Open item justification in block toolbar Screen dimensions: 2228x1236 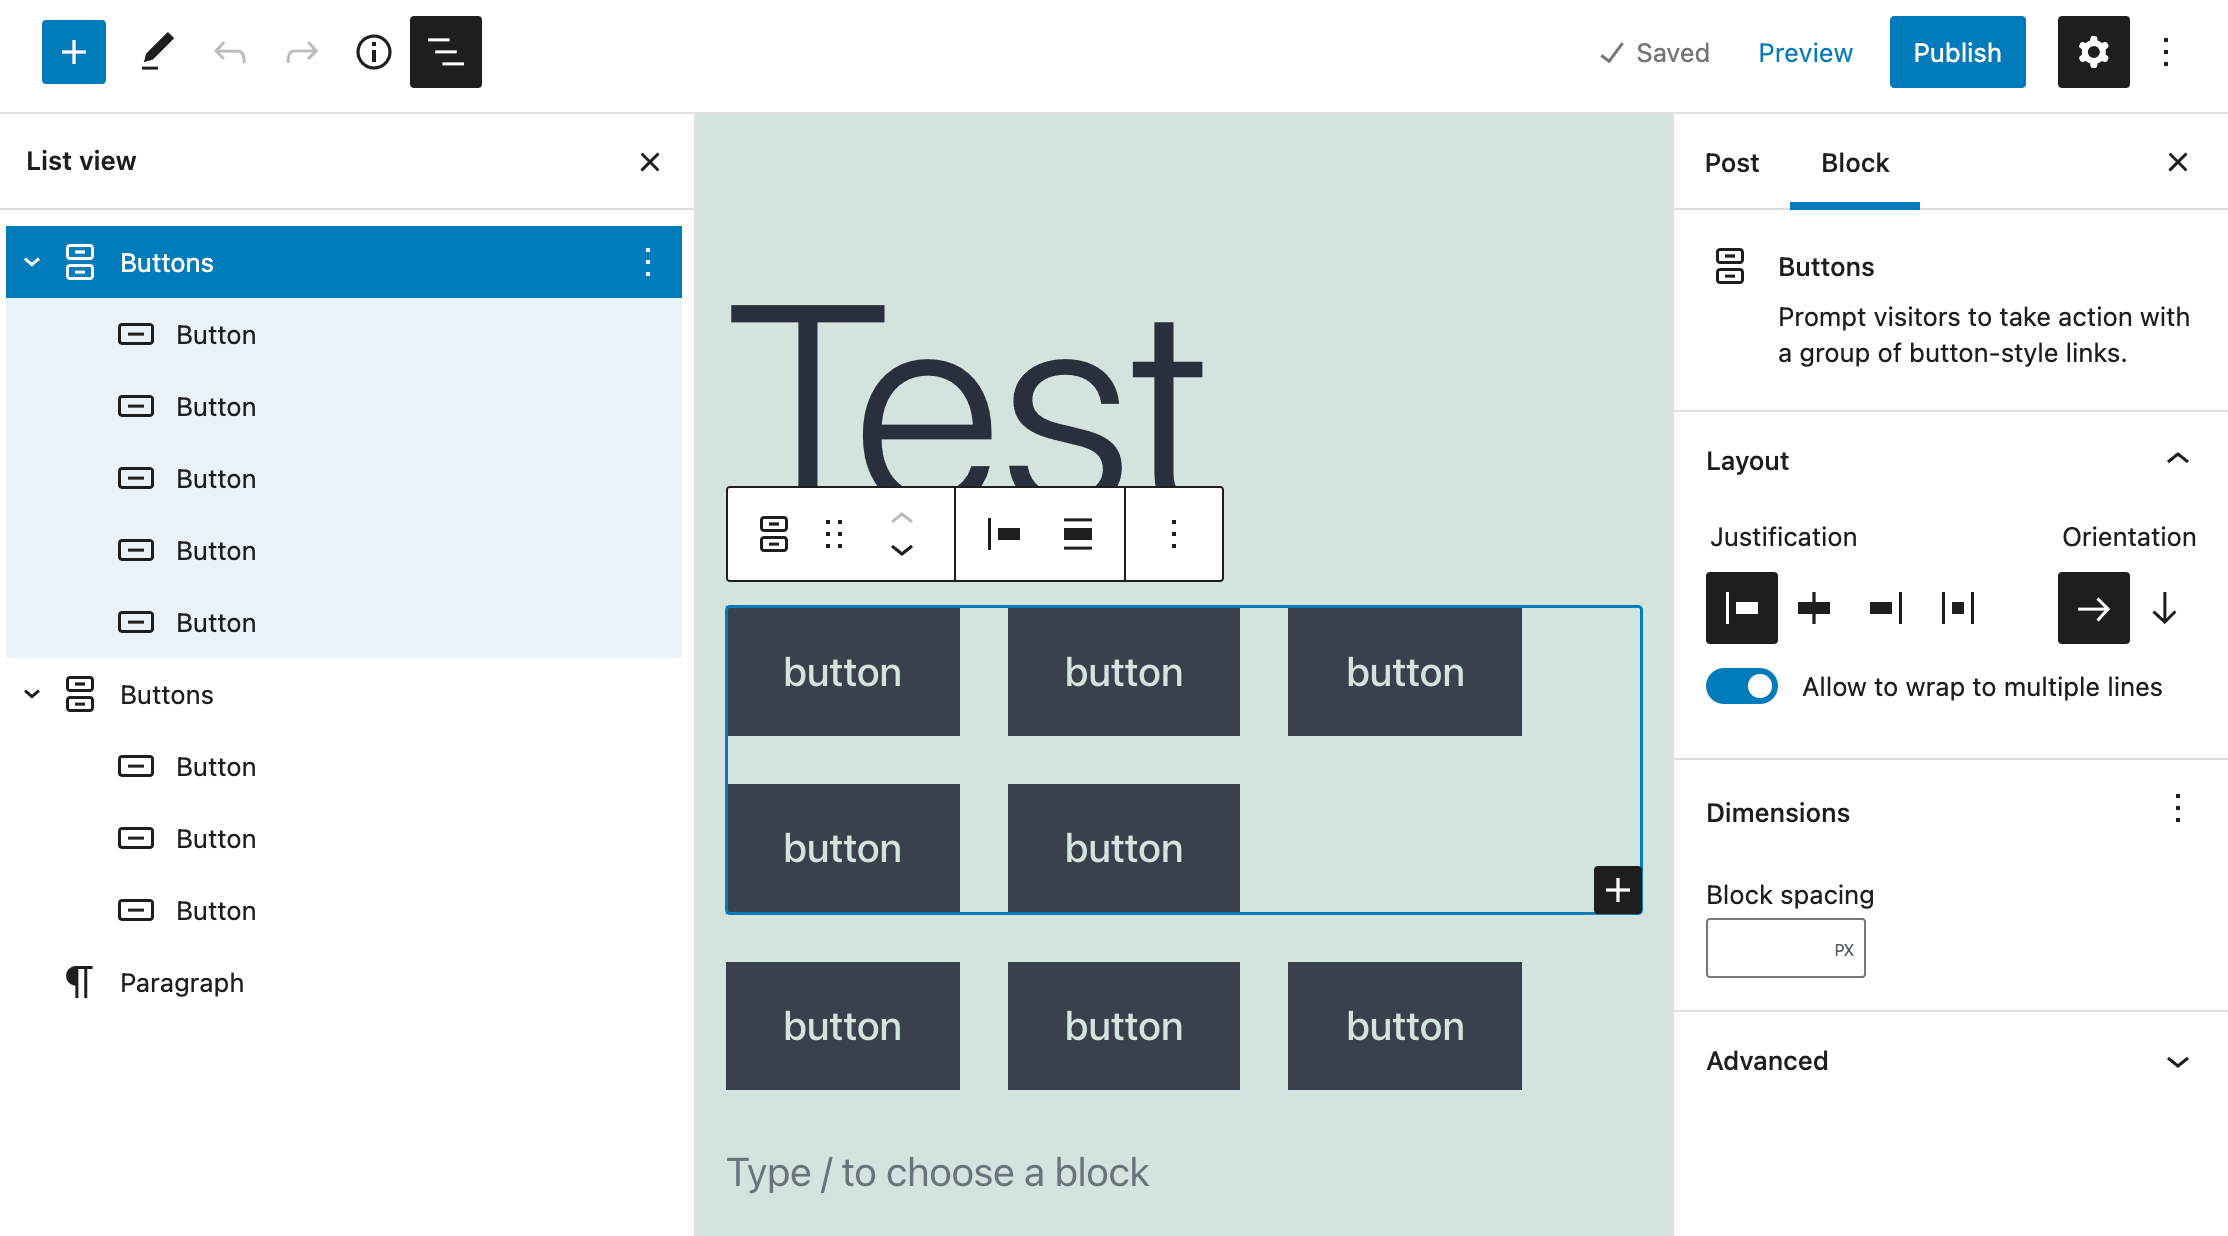coord(1003,534)
